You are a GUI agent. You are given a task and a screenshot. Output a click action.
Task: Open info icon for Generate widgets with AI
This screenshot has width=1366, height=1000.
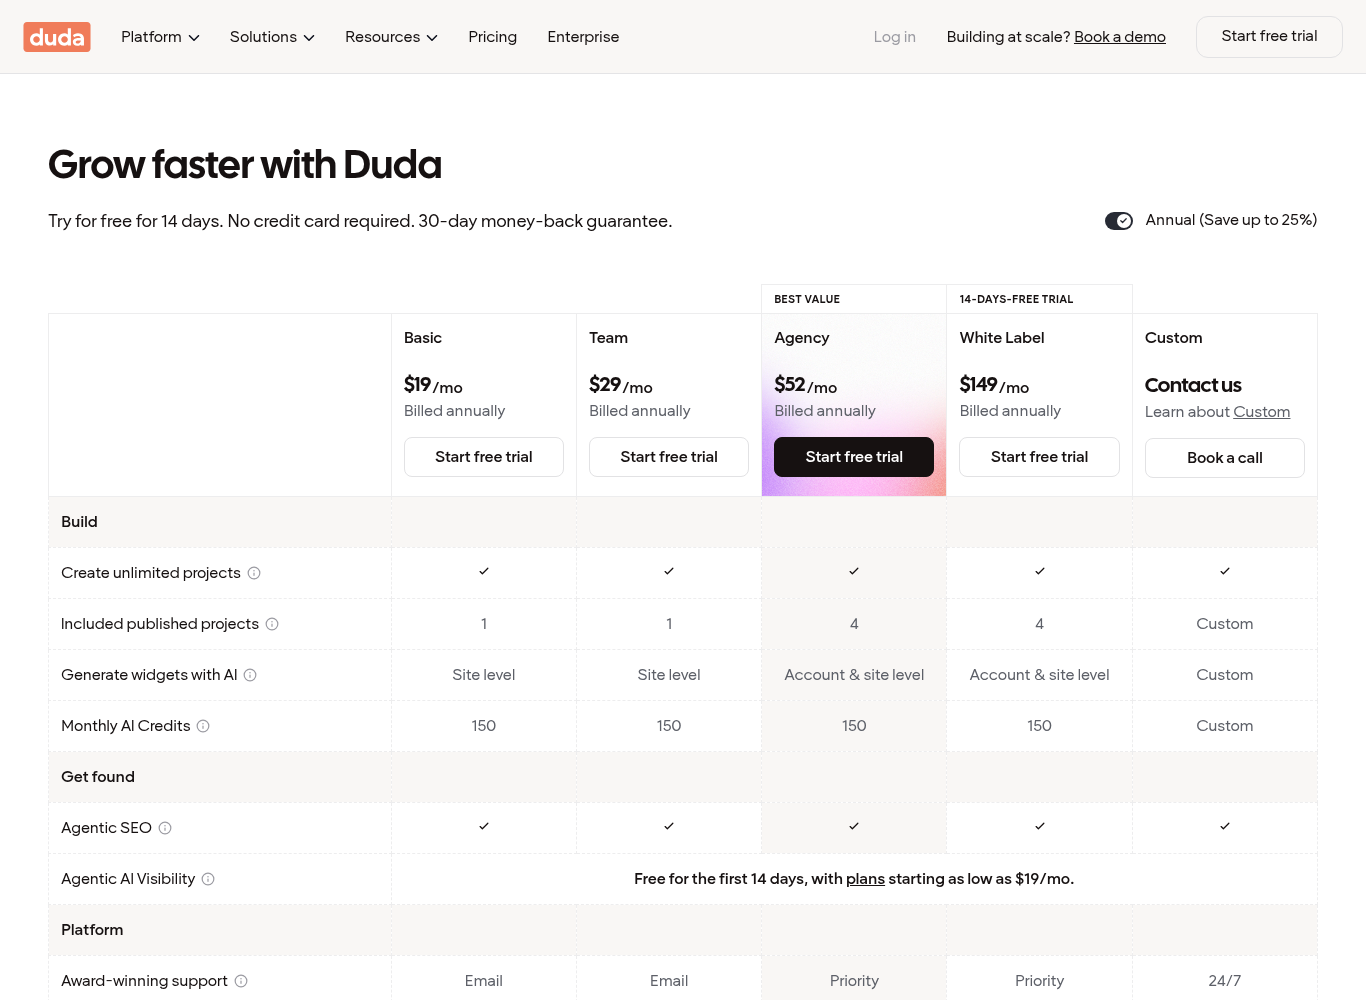(250, 675)
